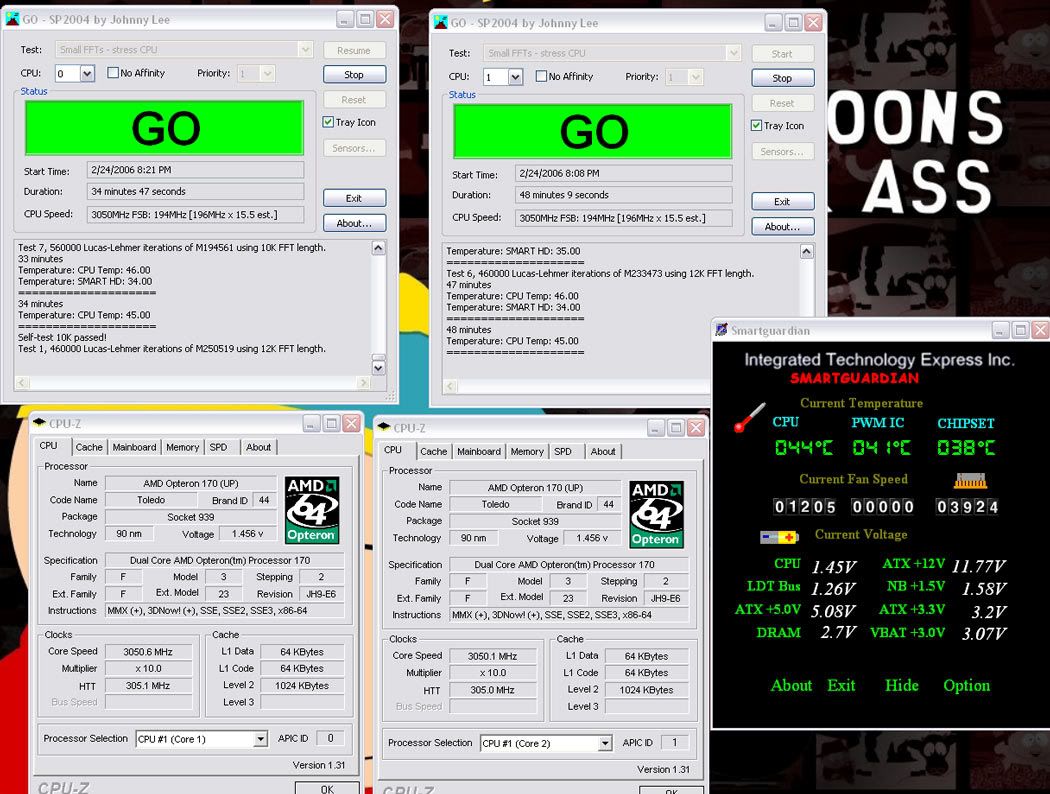
Task: Open About tab in right CPU-Z
Action: tap(603, 452)
